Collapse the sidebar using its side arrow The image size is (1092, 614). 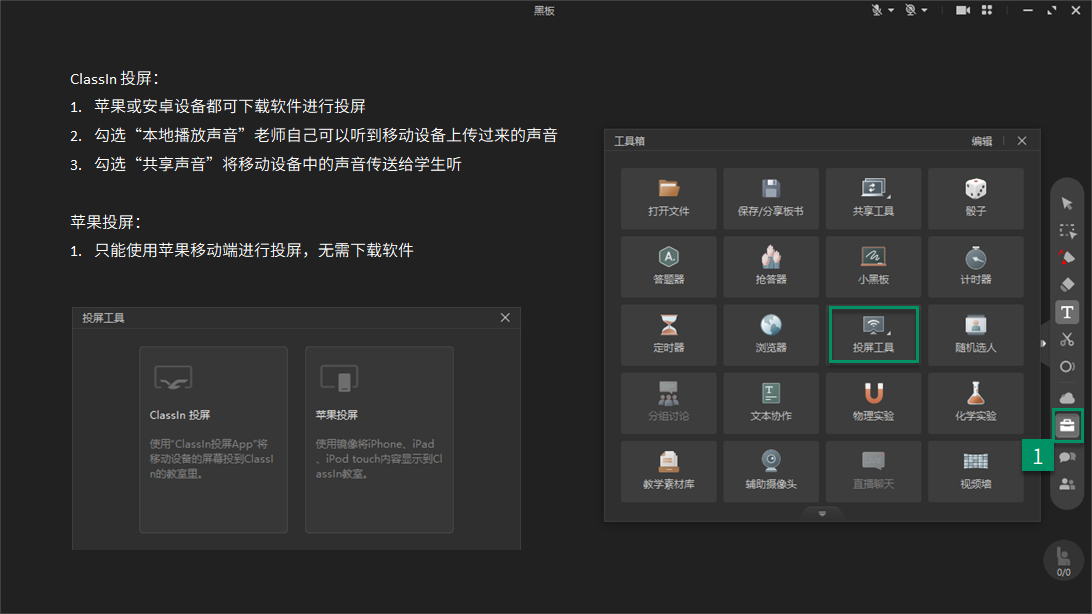click(x=1043, y=343)
